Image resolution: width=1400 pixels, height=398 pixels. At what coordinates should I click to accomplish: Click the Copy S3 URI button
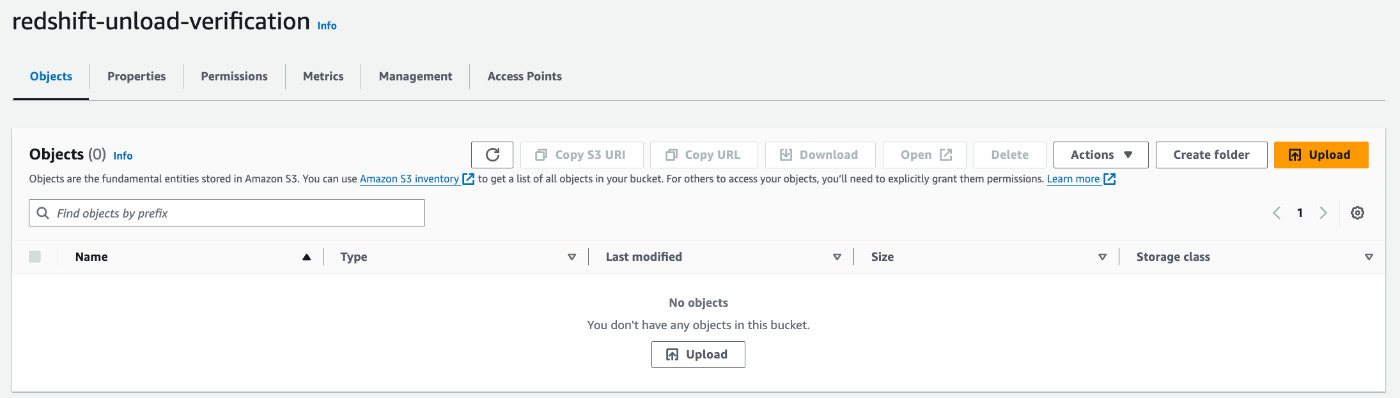(582, 155)
